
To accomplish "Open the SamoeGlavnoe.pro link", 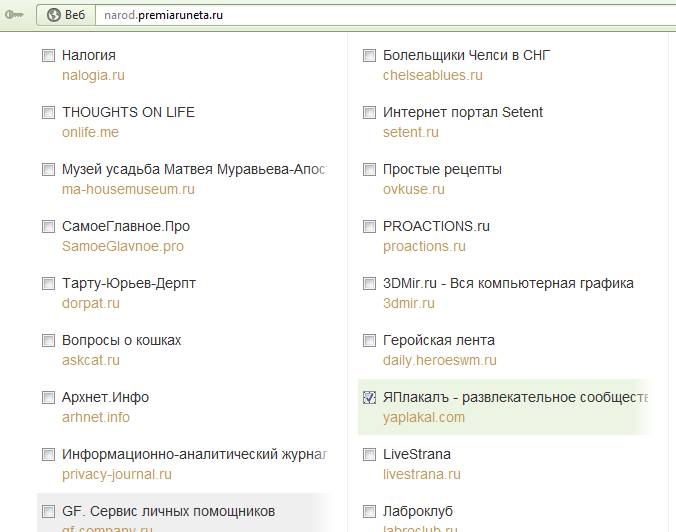I will (x=123, y=246).
